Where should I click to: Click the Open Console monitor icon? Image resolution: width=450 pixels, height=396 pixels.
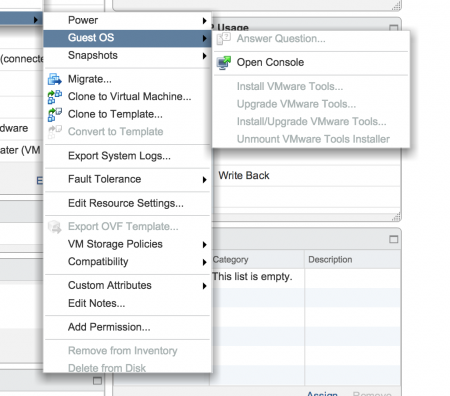point(224,63)
